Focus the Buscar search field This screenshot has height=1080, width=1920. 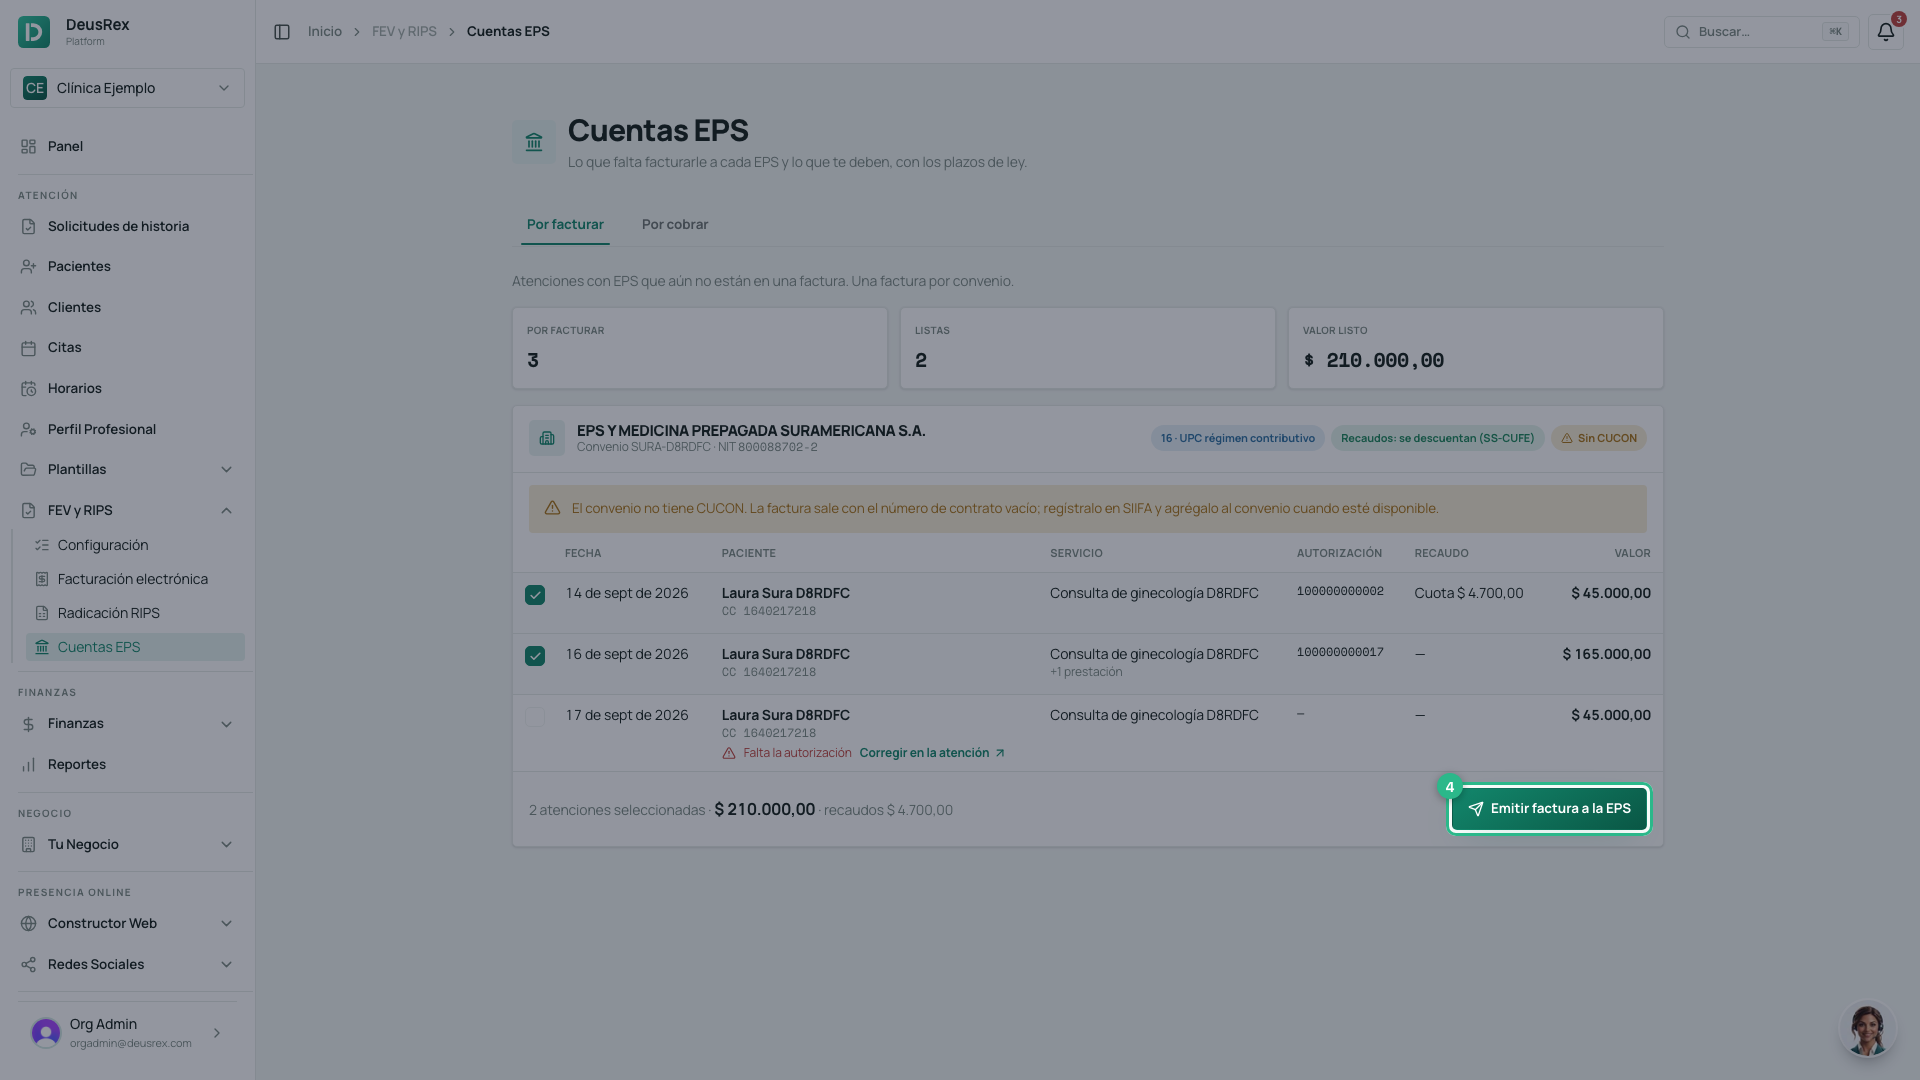click(x=1761, y=32)
